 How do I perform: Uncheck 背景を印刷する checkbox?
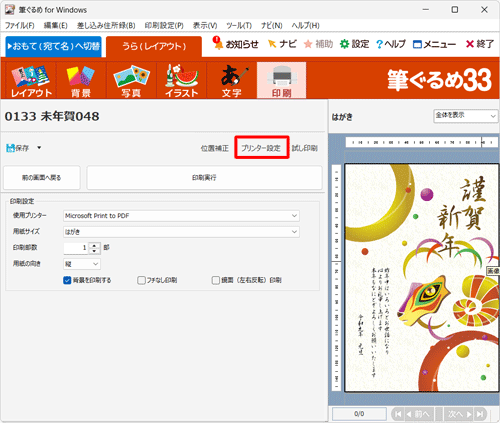(x=67, y=280)
